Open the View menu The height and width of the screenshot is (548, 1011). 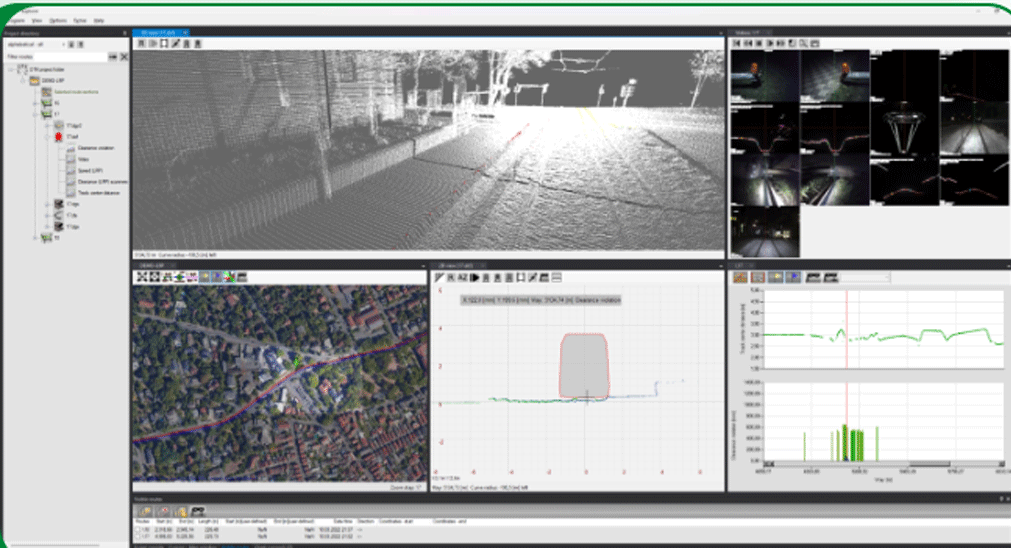pyautogui.click(x=36, y=20)
